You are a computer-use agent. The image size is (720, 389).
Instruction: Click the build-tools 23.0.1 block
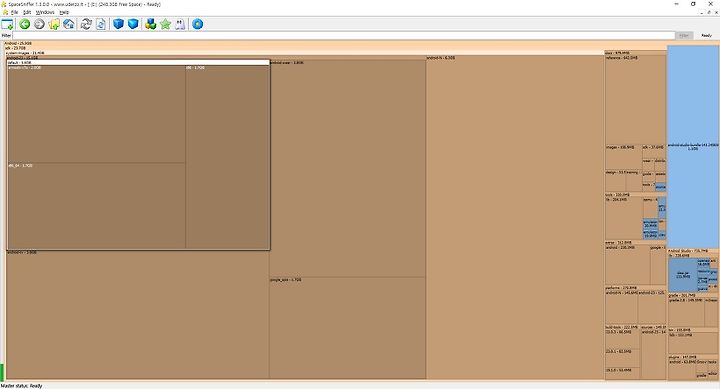[x=622, y=359]
